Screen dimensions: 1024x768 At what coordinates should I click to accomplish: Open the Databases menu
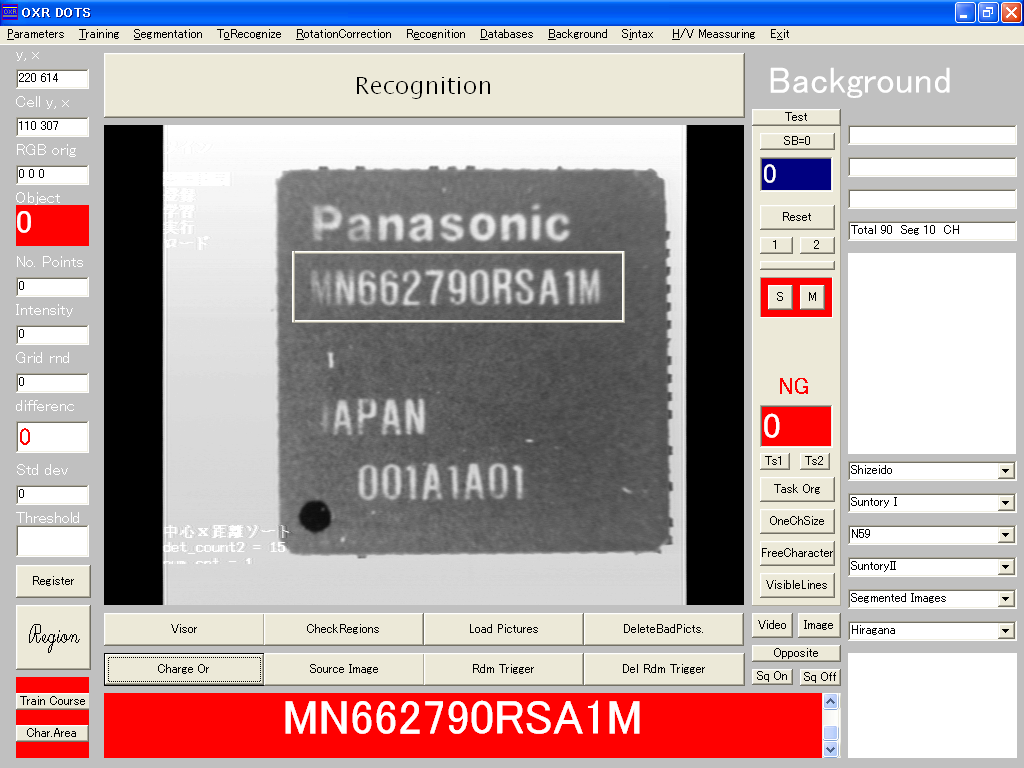pyautogui.click(x=506, y=34)
